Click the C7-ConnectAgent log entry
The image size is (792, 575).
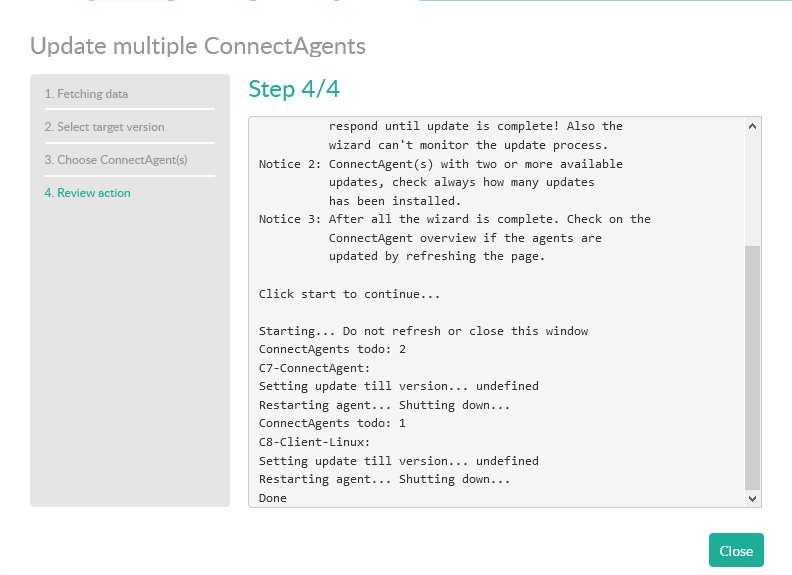pyautogui.click(x=314, y=368)
